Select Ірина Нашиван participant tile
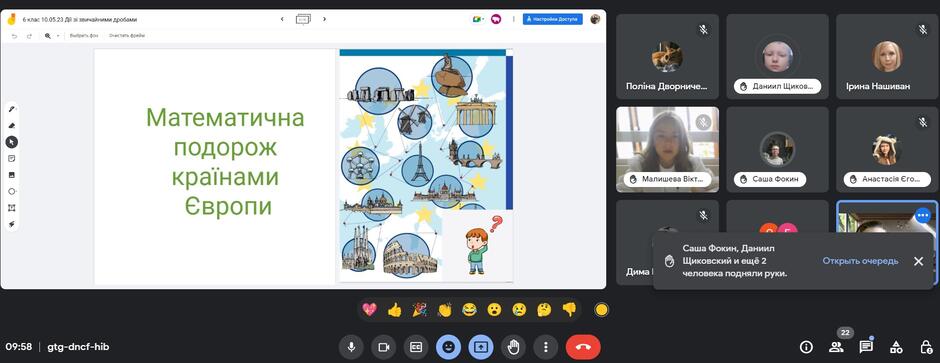The image size is (940, 363). click(887, 57)
